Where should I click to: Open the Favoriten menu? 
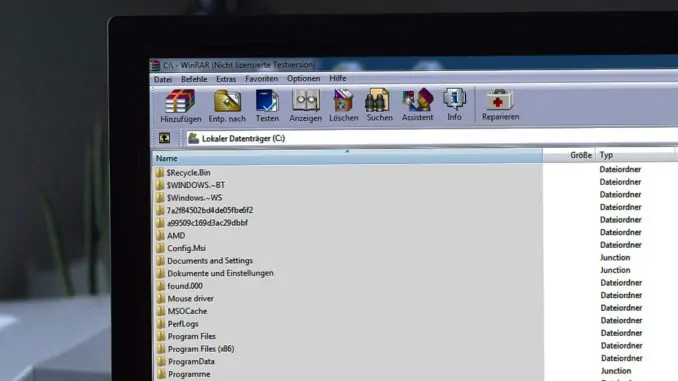[x=261, y=79]
